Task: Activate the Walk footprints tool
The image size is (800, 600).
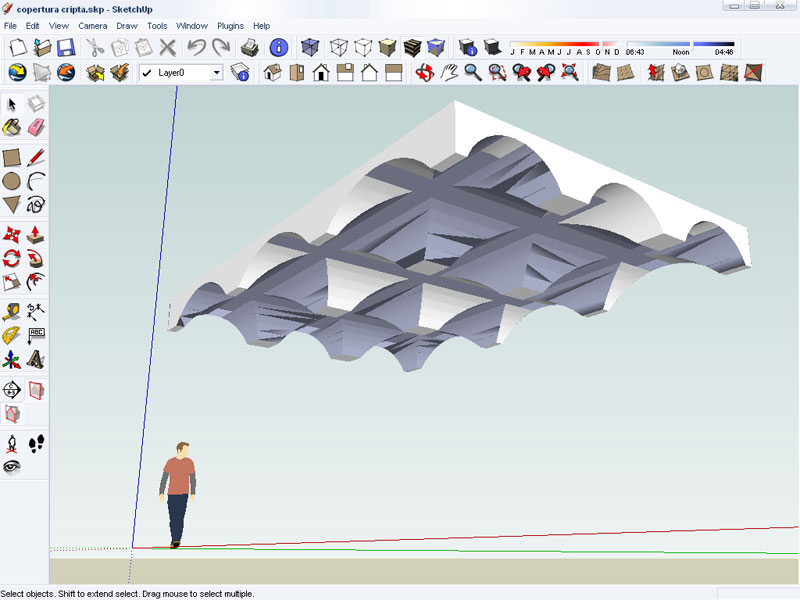Action: pos(36,443)
